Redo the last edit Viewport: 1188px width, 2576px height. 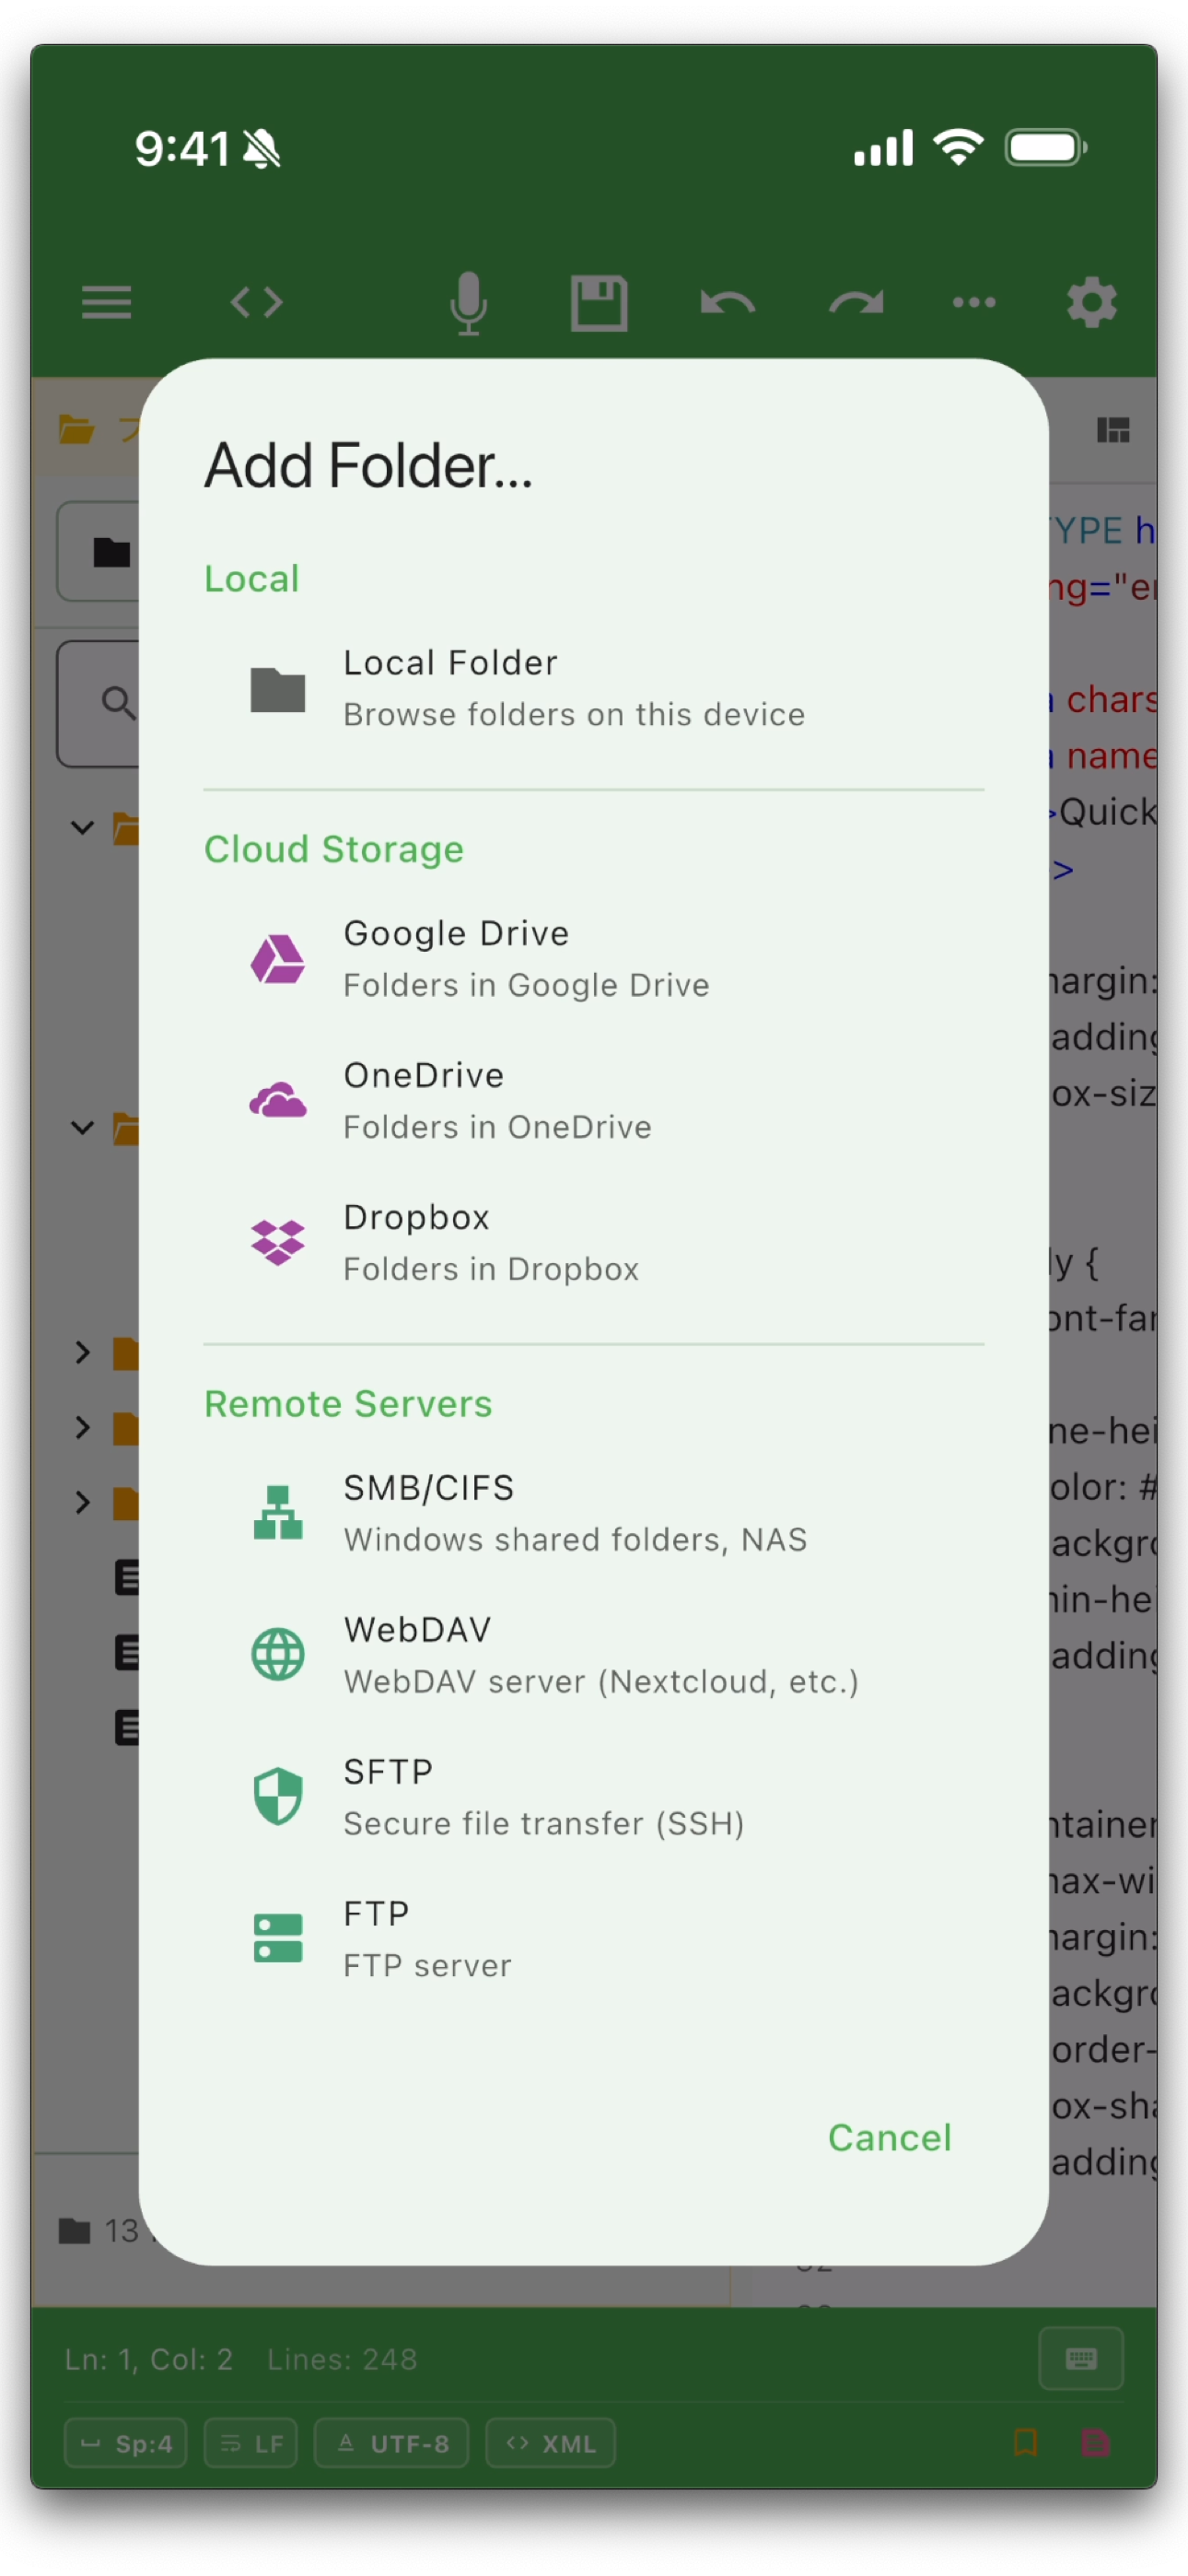[x=856, y=302]
